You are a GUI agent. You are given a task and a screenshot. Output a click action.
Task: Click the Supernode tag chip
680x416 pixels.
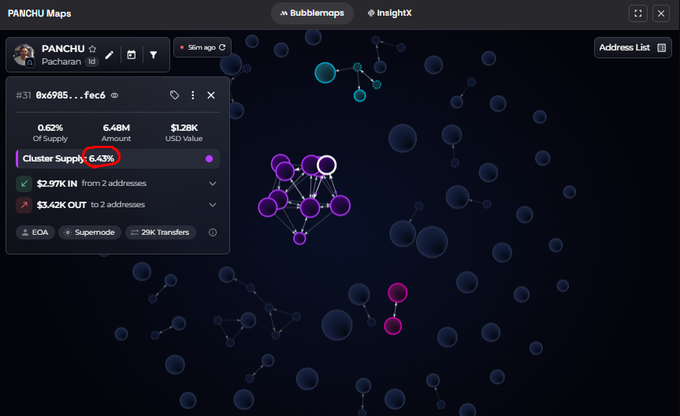[x=90, y=233]
